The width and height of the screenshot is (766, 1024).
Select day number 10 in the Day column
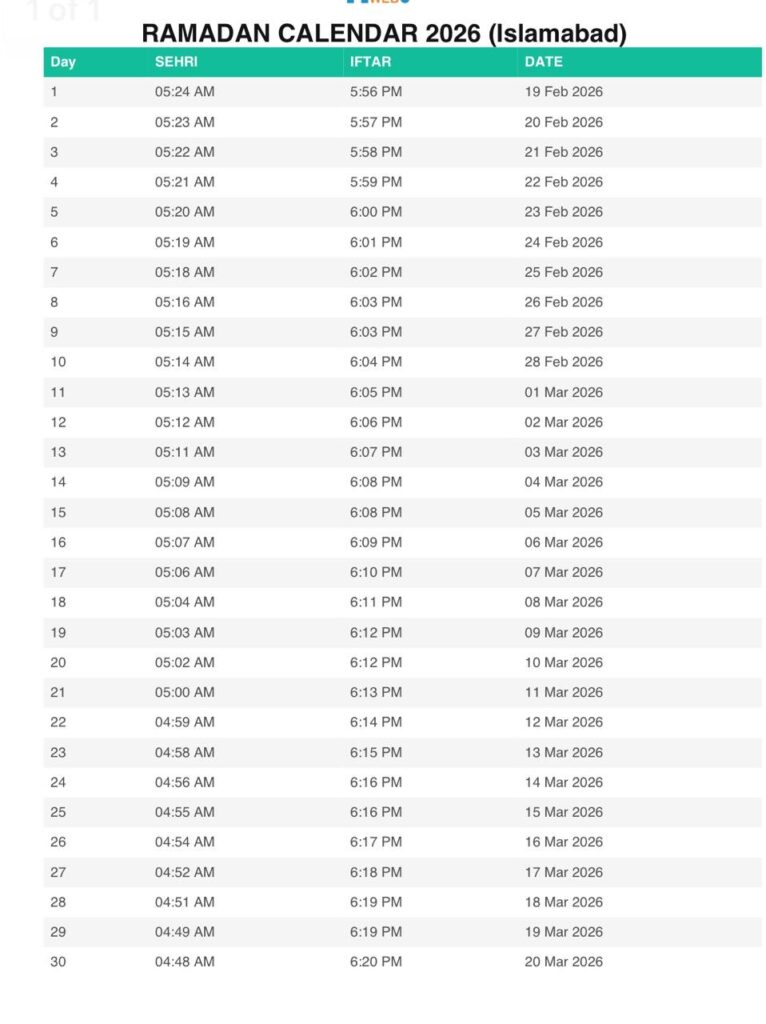pos(58,362)
